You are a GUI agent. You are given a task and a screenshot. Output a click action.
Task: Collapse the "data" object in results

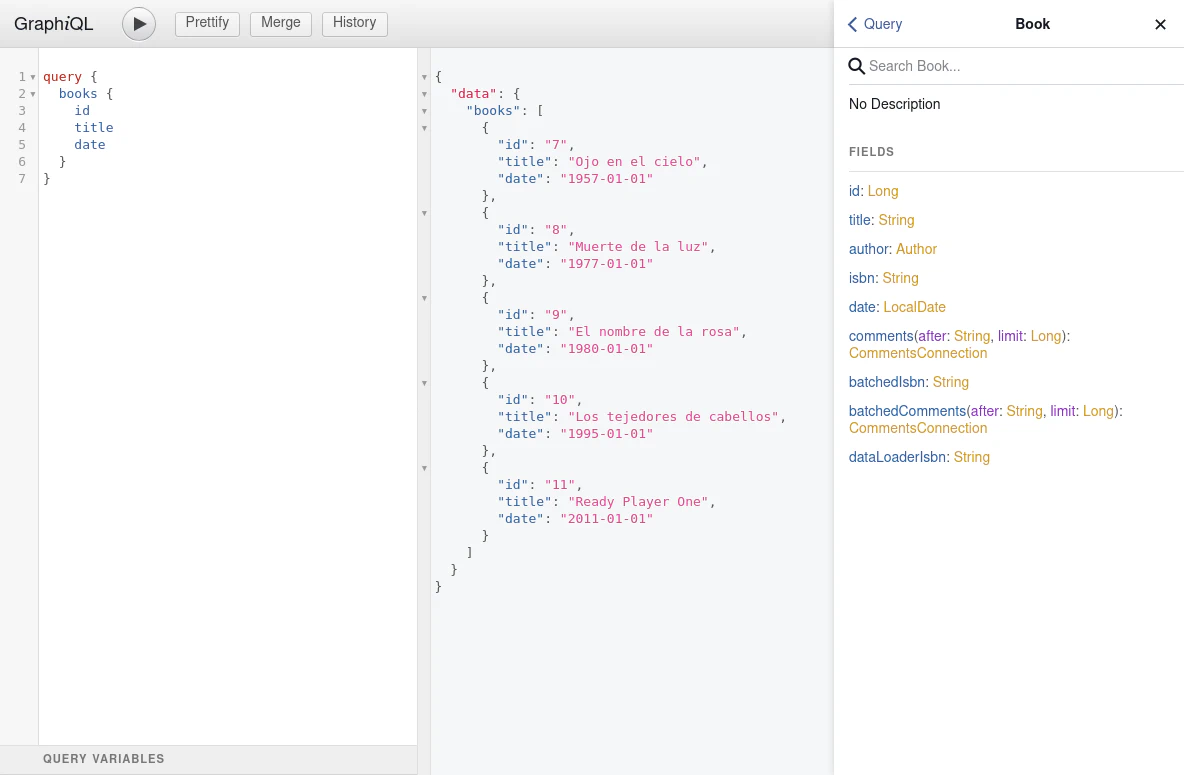tap(424, 94)
